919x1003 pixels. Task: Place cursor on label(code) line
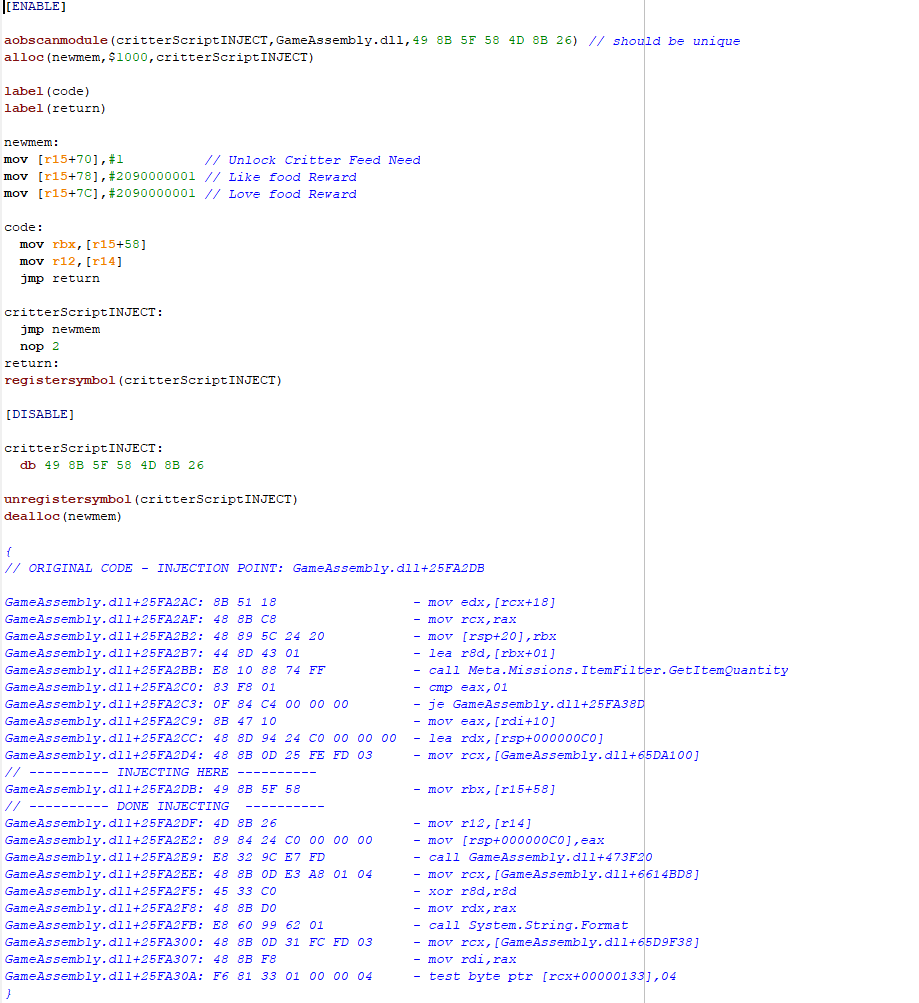(x=47, y=91)
